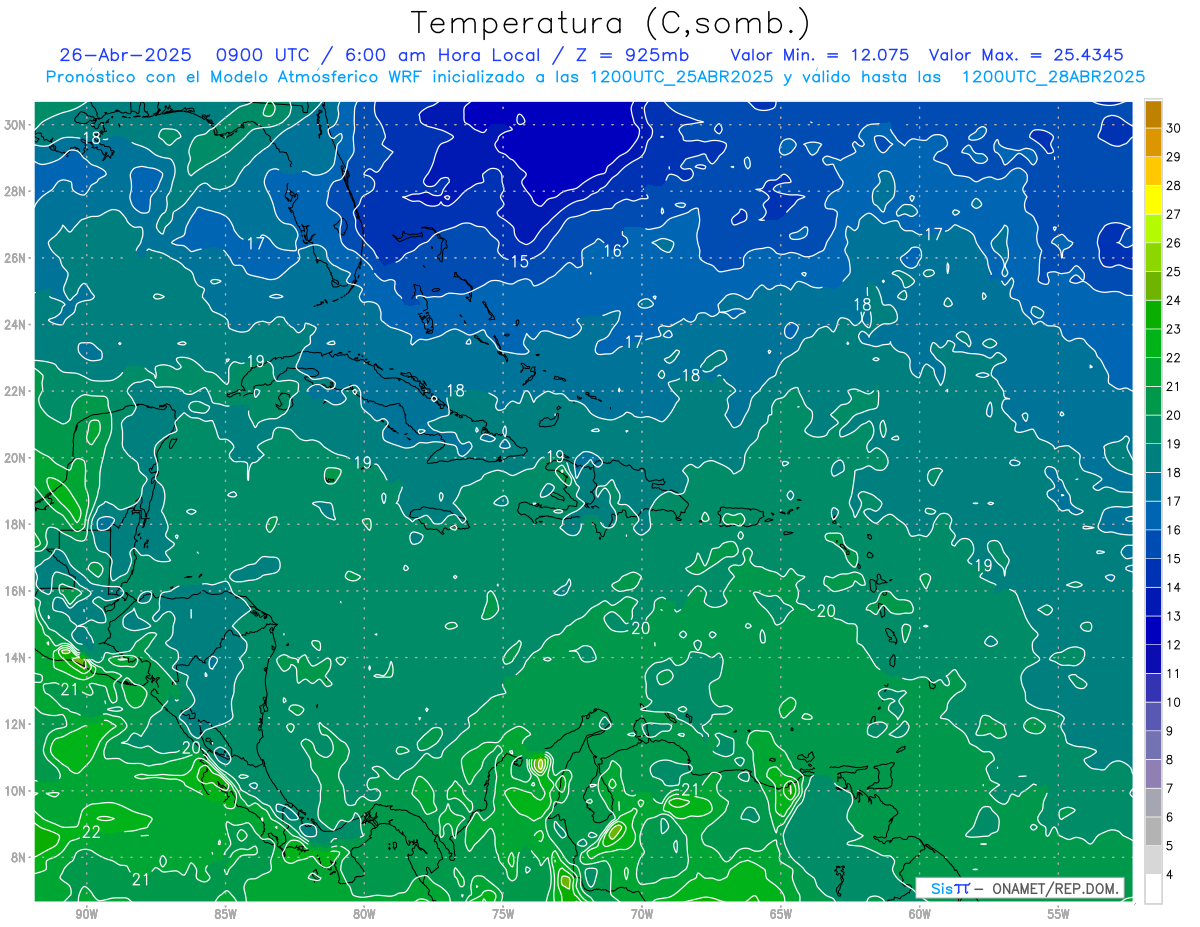Click color legend value "14"

(1174, 587)
